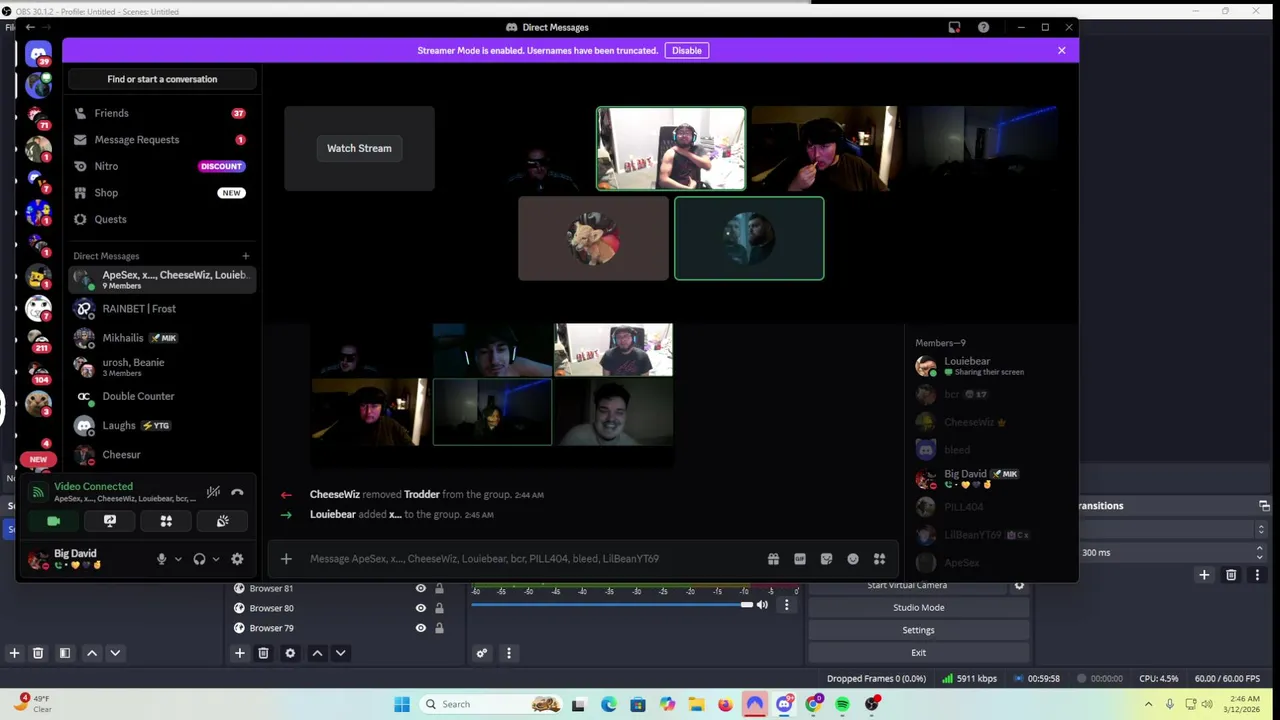The image size is (1280, 720).
Task: Toggle visibility of Browser 79 source in OBS
Action: [420, 628]
